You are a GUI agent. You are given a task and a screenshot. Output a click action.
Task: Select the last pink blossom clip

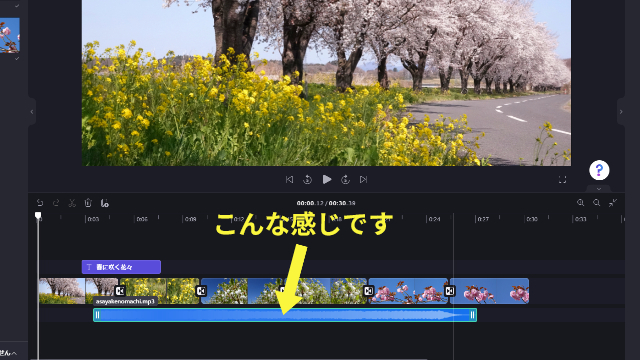point(489,291)
